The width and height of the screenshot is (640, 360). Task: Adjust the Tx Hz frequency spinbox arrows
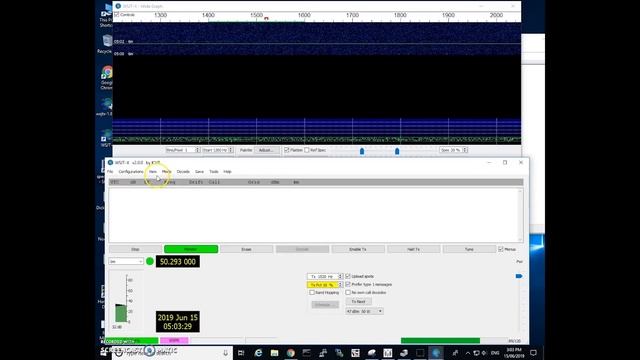click(x=340, y=276)
